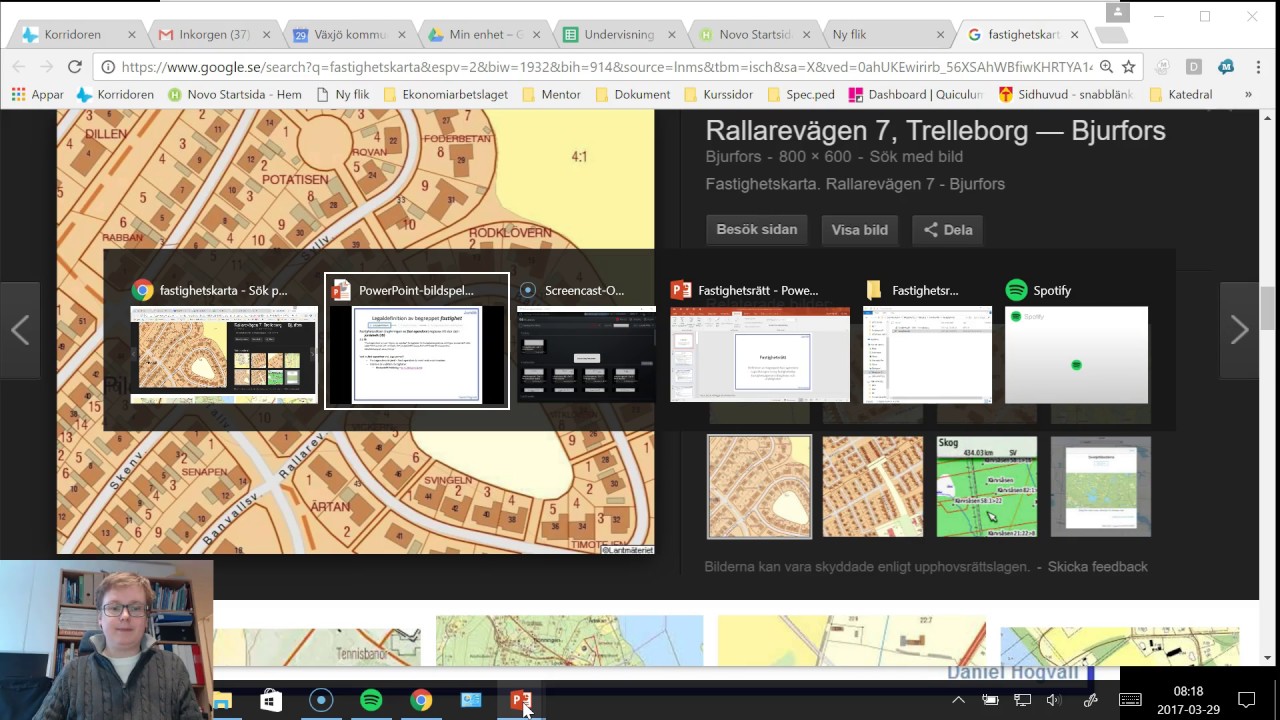
Task: Select the fastighetskarta Chrome window in switcher
Action: pos(223,341)
